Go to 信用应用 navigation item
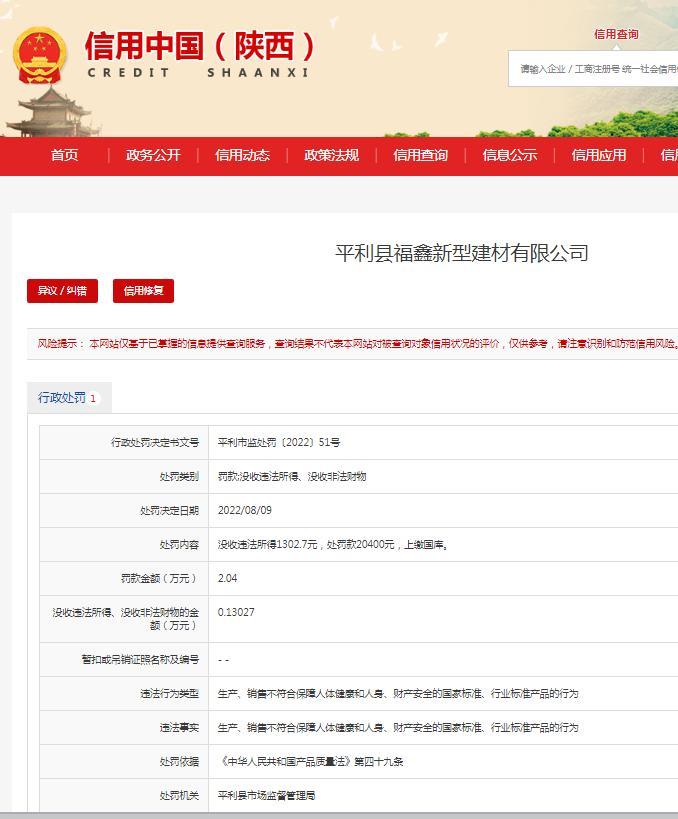 599,155
